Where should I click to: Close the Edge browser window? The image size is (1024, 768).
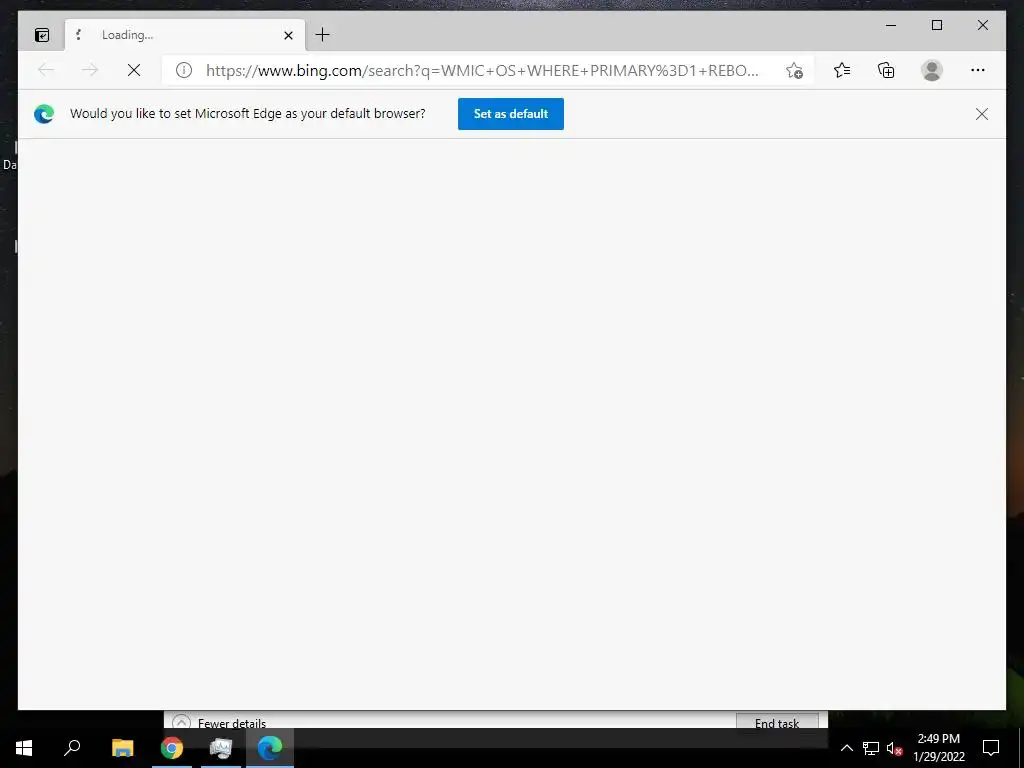coord(982,25)
